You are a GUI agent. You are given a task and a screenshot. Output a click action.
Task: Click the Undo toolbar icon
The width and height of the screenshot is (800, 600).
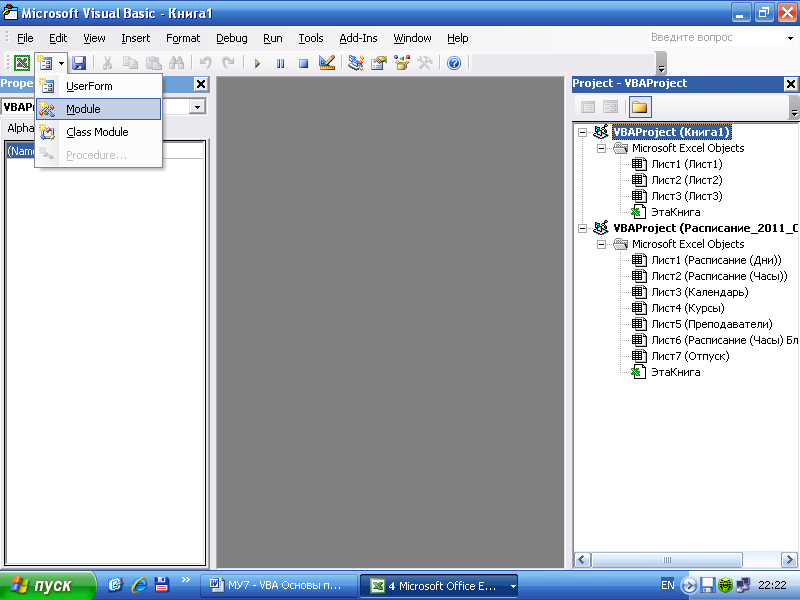[206, 63]
